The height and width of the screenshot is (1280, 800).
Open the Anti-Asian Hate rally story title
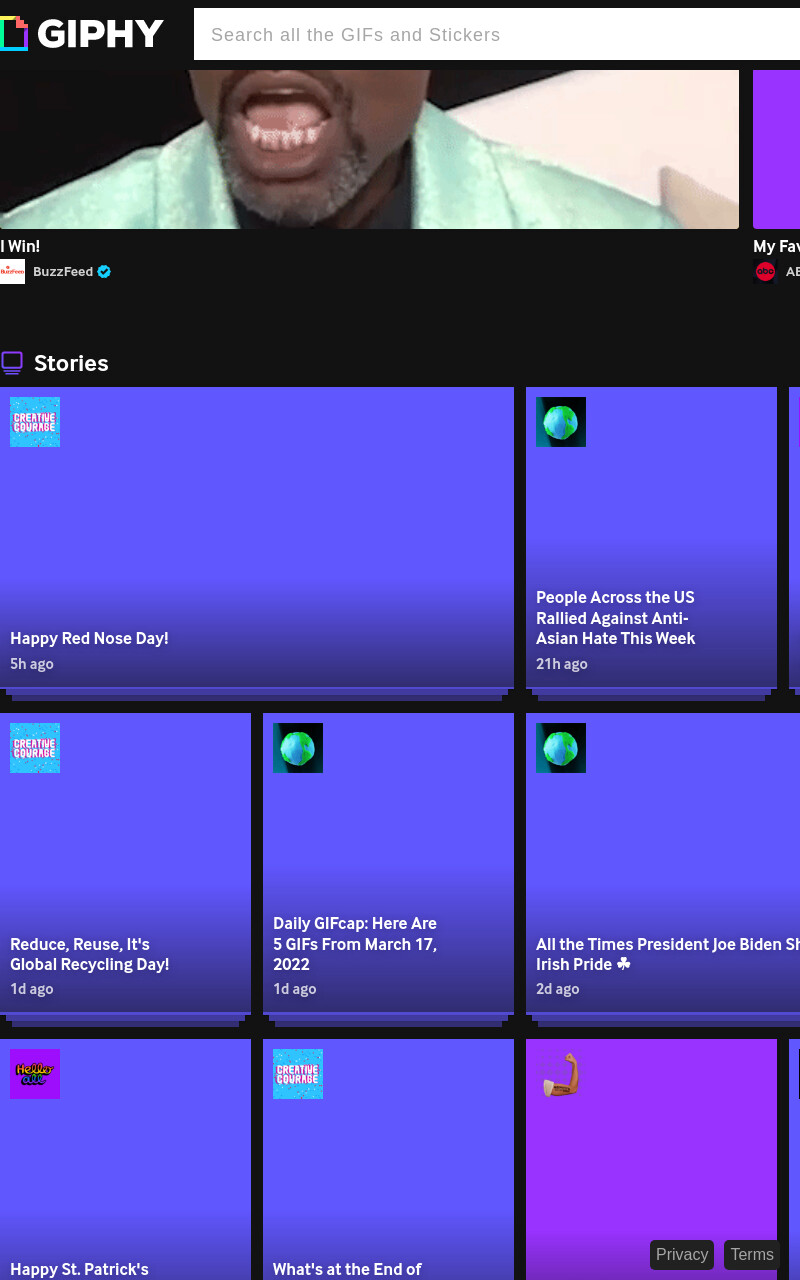[x=615, y=618]
